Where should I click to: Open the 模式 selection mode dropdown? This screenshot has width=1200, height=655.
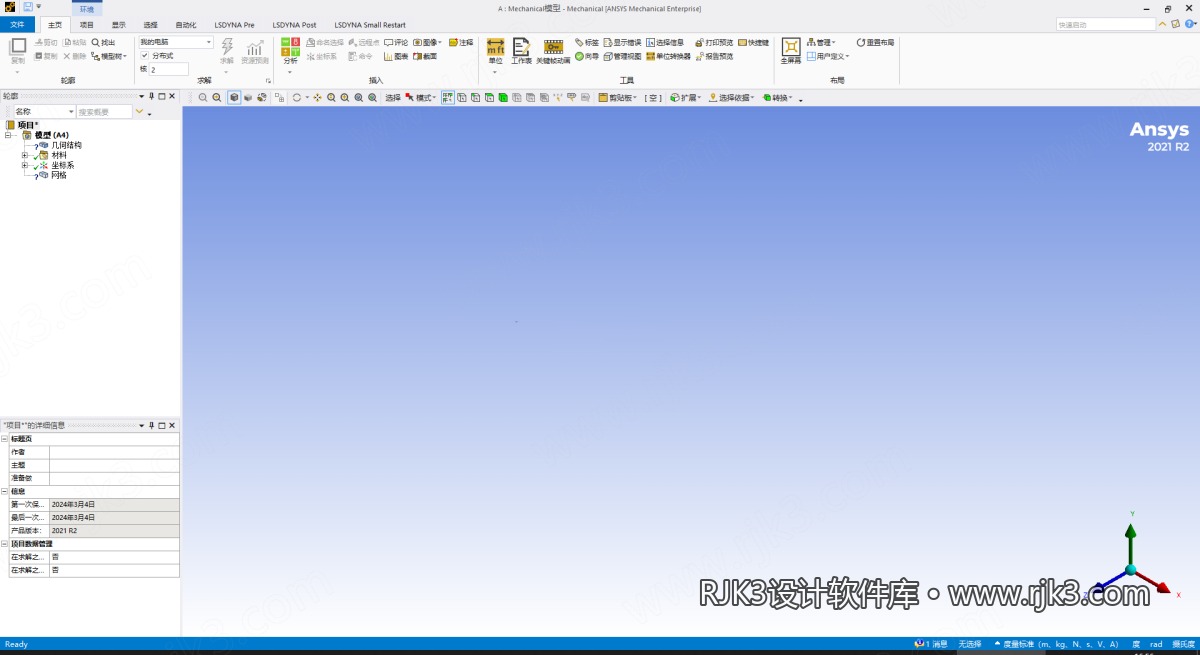(x=420, y=98)
